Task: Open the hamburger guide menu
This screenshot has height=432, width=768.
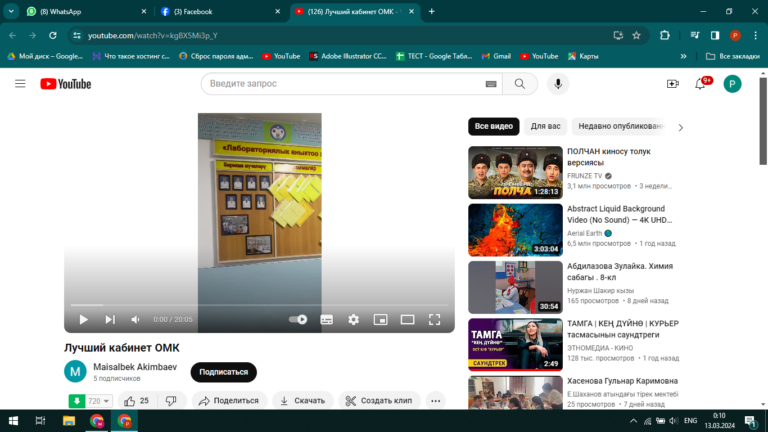Action: point(20,84)
